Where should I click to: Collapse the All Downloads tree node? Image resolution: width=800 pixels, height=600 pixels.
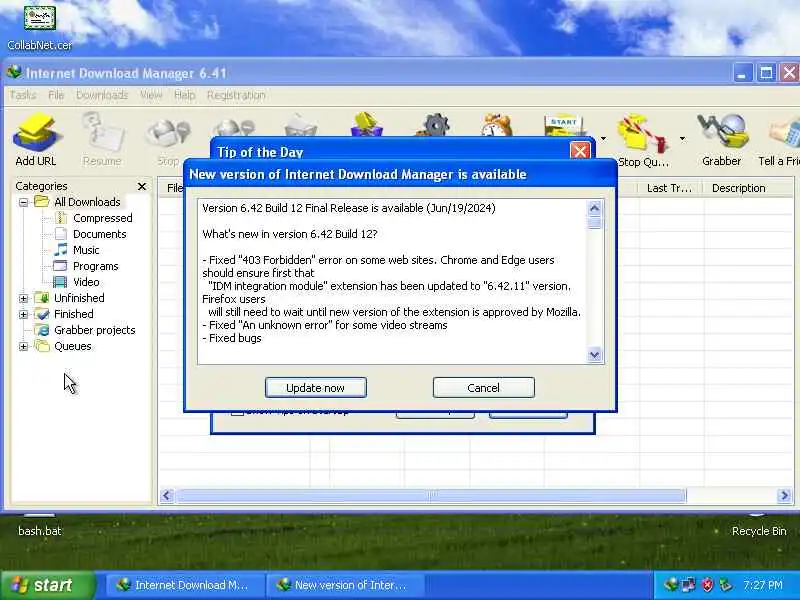click(x=23, y=202)
